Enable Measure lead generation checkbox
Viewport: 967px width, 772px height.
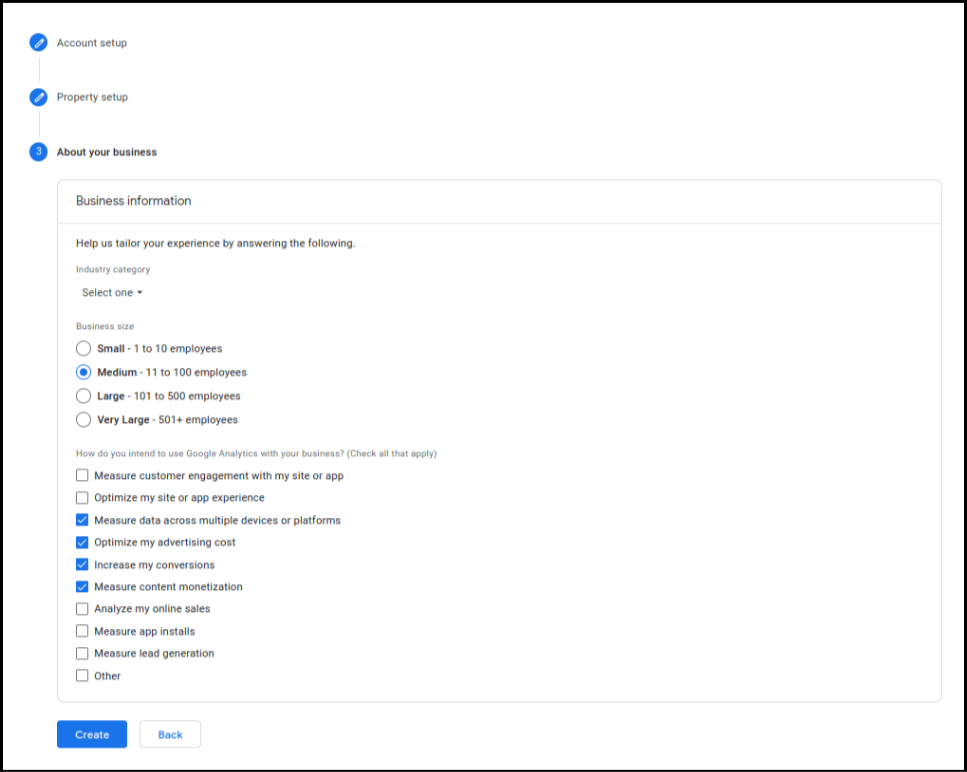pyautogui.click(x=82, y=653)
